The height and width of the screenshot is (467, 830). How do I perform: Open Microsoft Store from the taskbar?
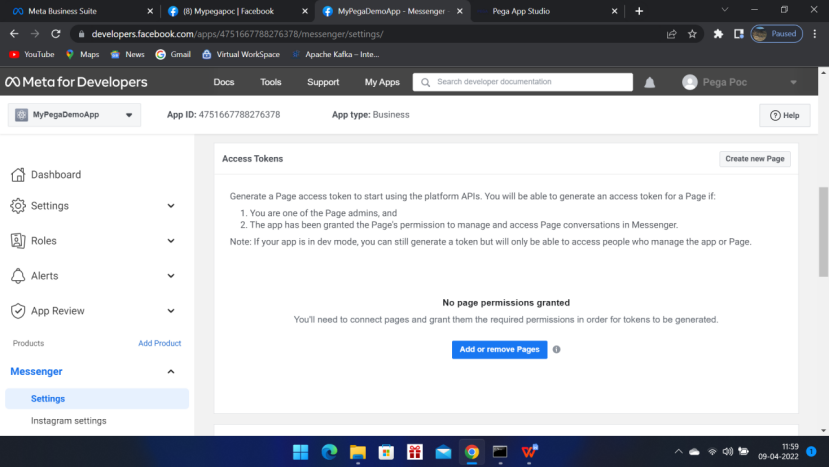point(386,452)
